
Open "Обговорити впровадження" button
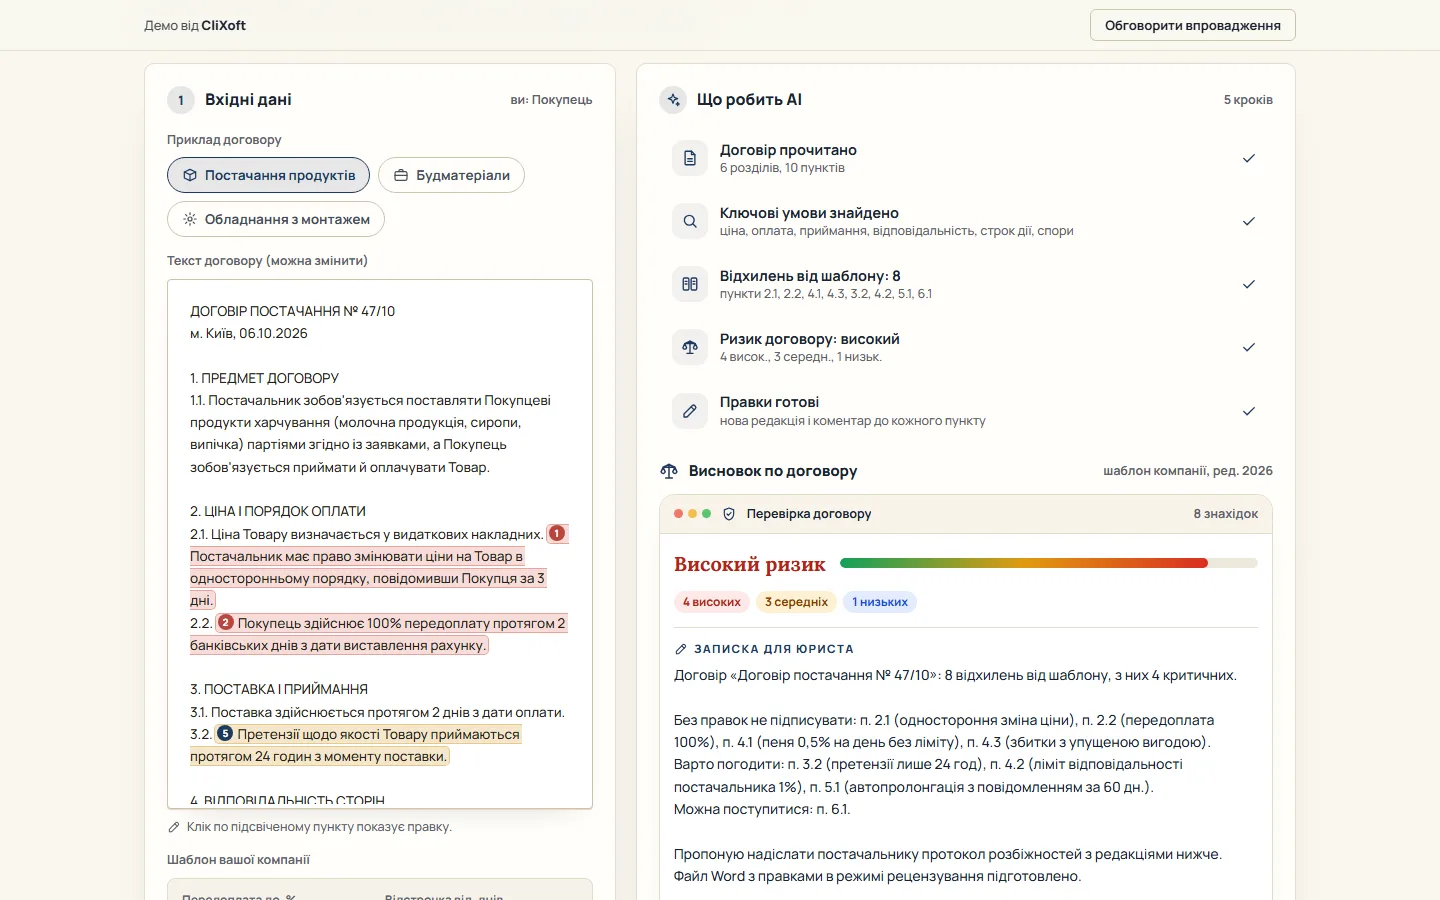coord(1193,25)
